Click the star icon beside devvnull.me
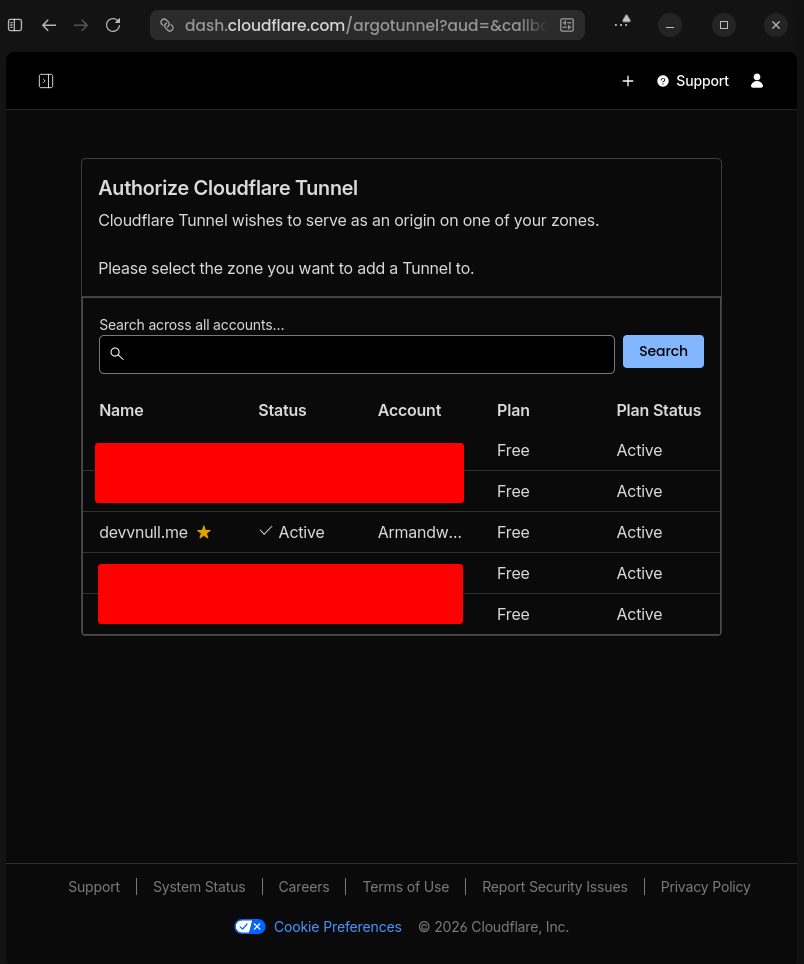804x964 pixels. tap(204, 532)
